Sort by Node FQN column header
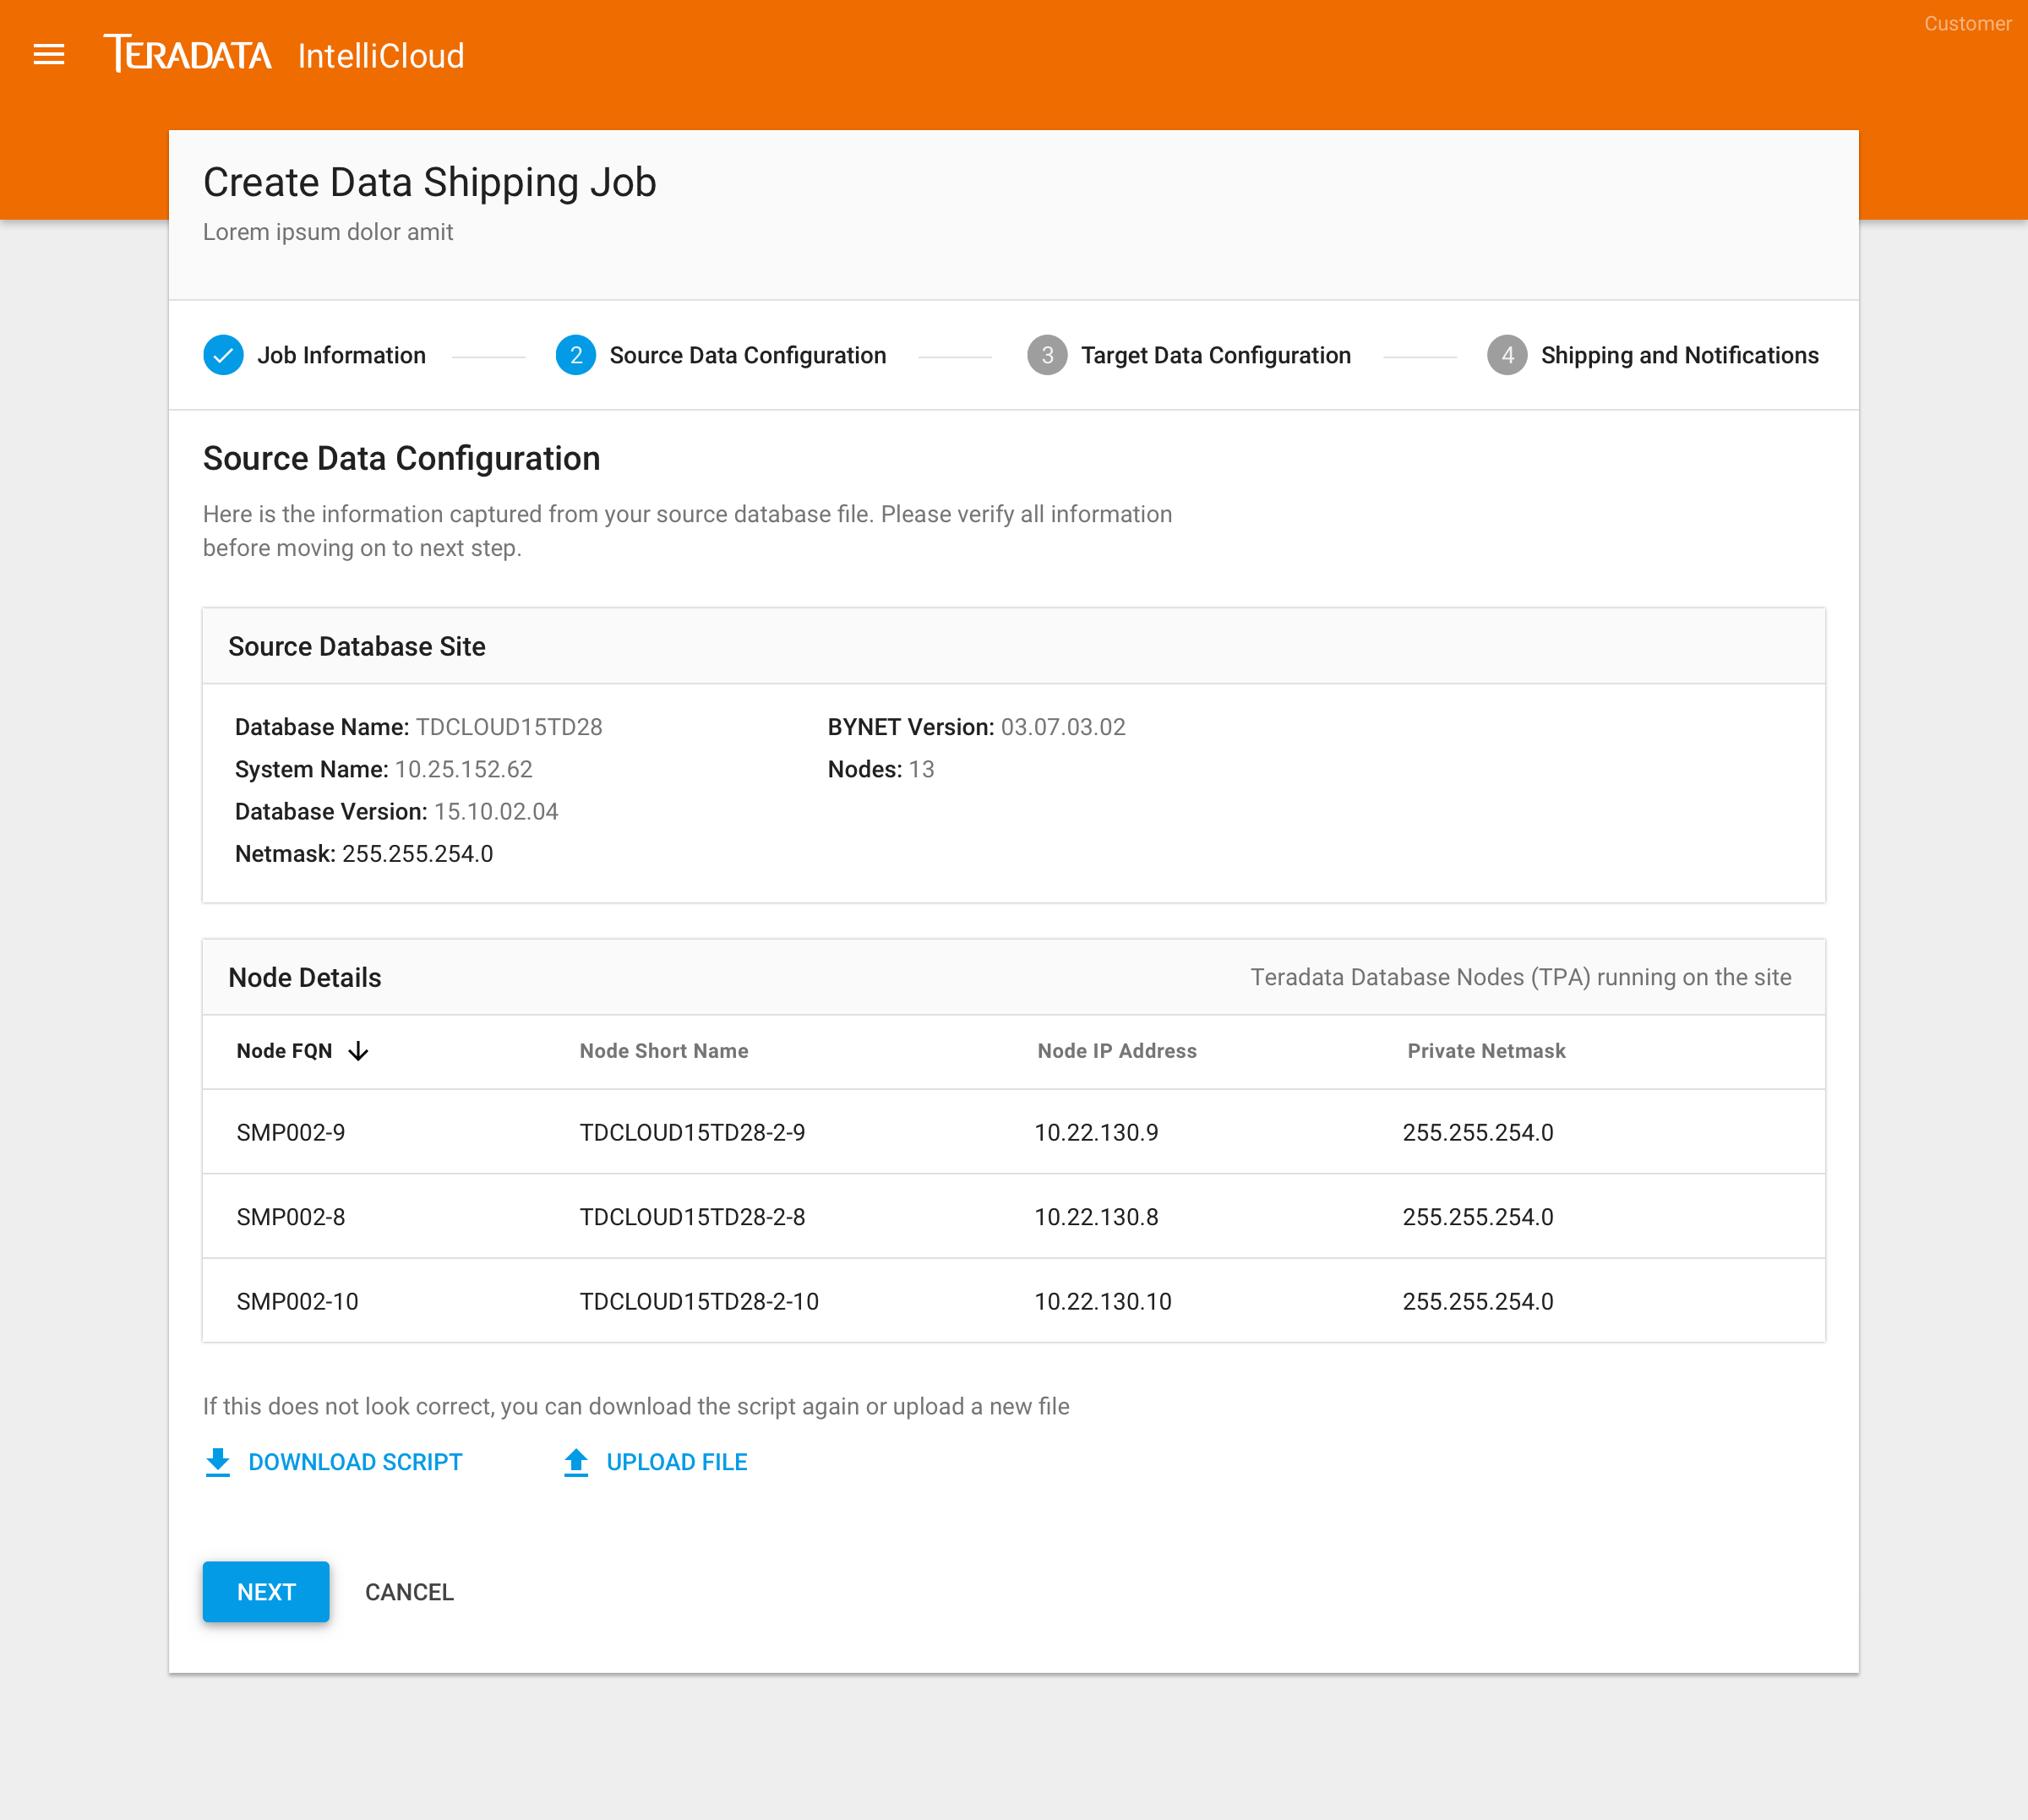 pyautogui.click(x=284, y=1051)
